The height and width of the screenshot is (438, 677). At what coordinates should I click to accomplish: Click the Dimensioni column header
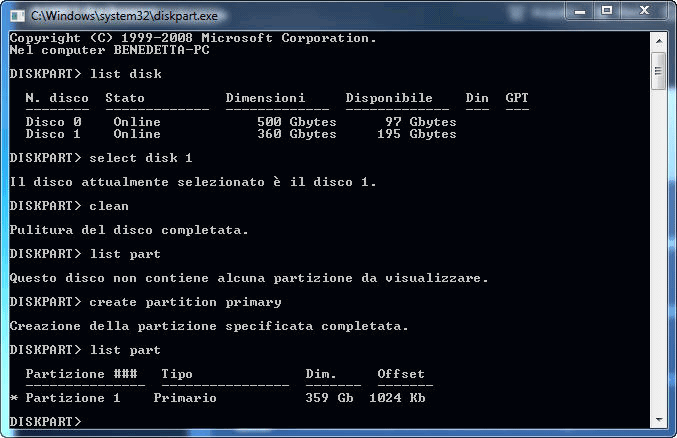click(x=265, y=98)
